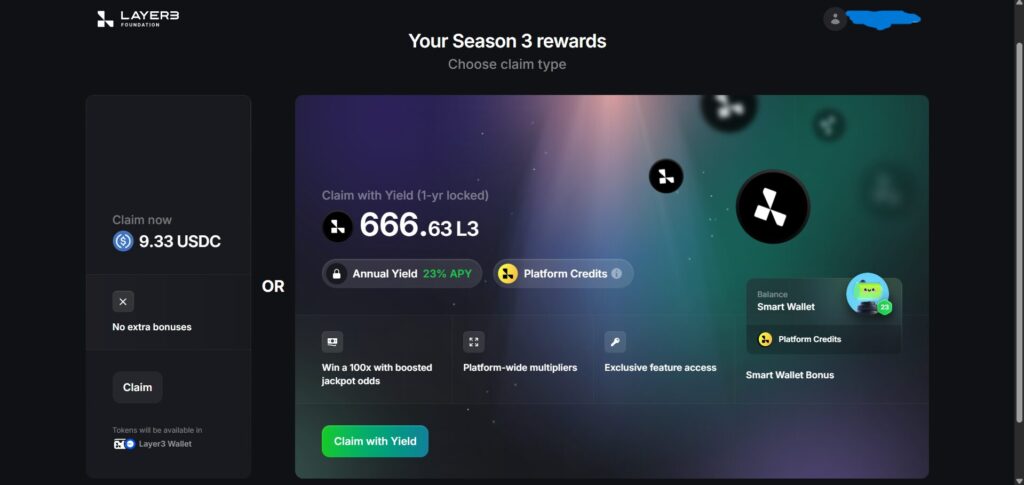Show Platform Credits info tooltip icon
Viewport: 1024px width, 485px height.
[x=616, y=274]
